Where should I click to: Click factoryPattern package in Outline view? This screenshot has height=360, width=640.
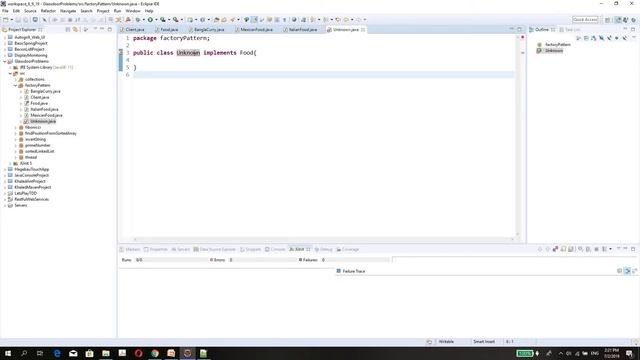tap(558, 44)
